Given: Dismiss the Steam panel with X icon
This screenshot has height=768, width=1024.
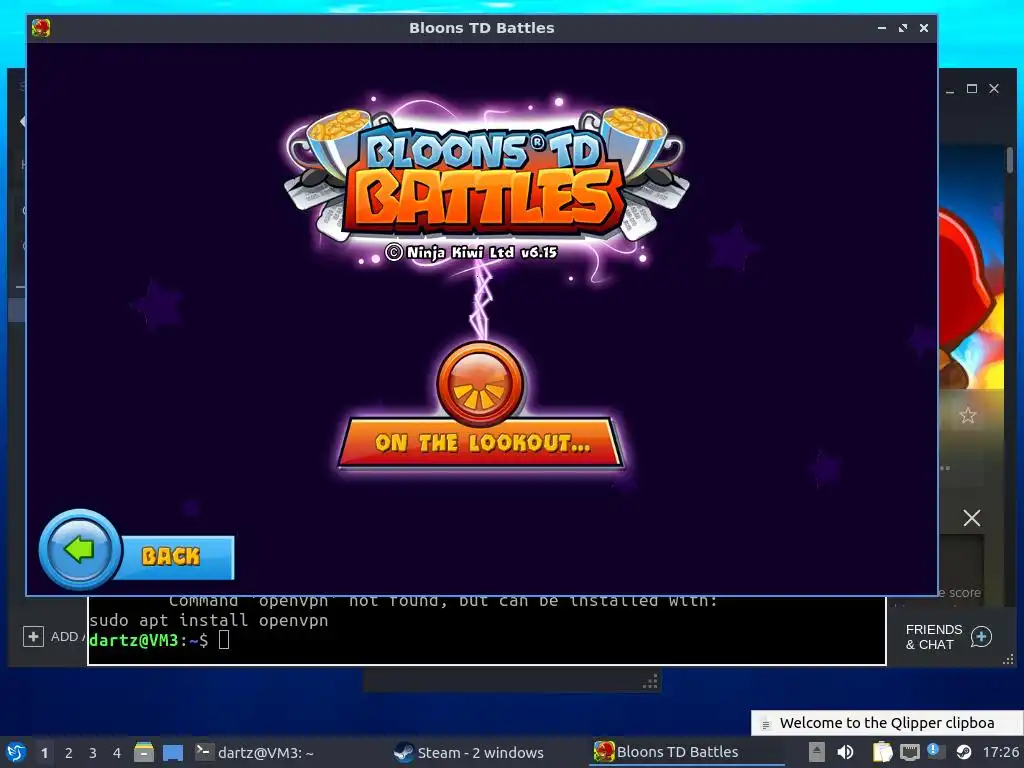Looking at the screenshot, I should coord(972,518).
